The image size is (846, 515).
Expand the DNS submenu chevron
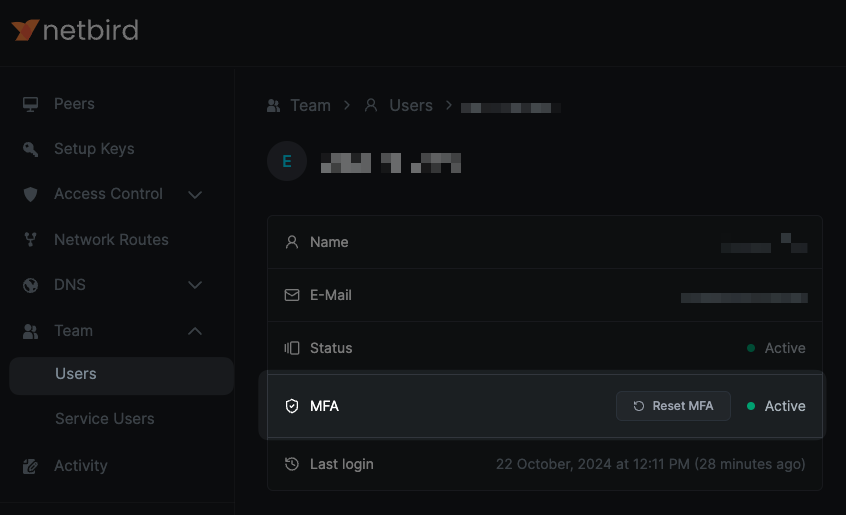tap(195, 285)
